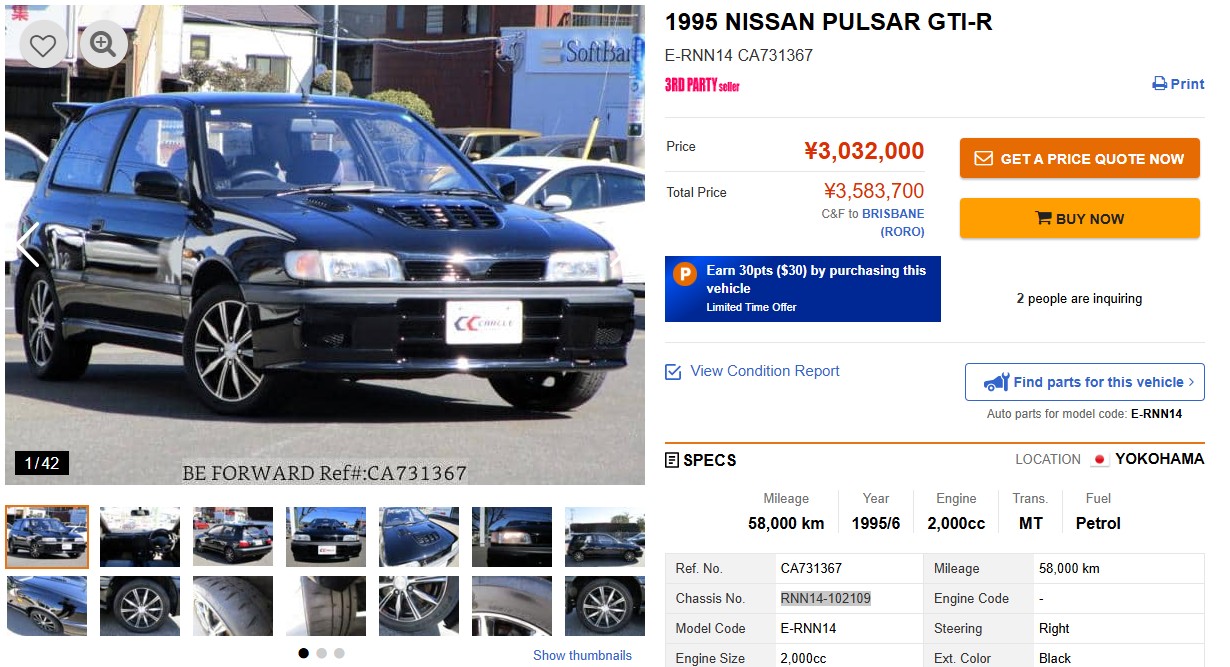This screenshot has height=667, width=1230.
Task: Click the wrench car parts icon
Action: [996, 382]
